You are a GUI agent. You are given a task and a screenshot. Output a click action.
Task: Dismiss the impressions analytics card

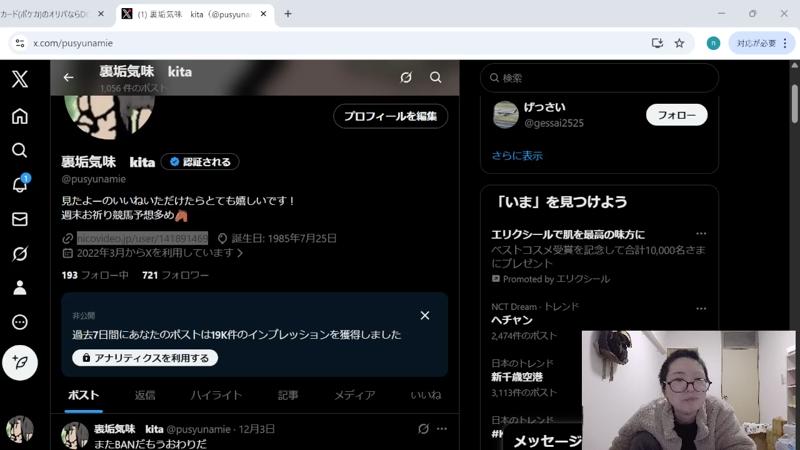click(x=424, y=315)
